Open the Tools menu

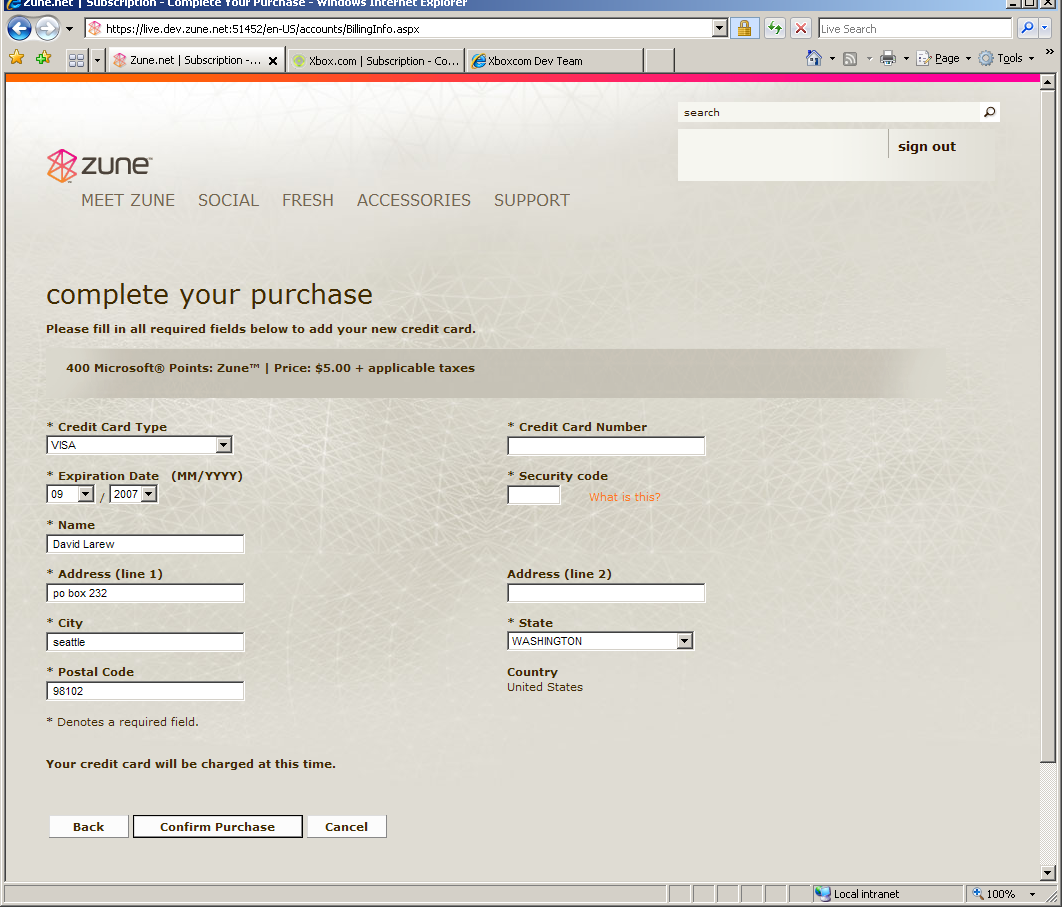1006,58
